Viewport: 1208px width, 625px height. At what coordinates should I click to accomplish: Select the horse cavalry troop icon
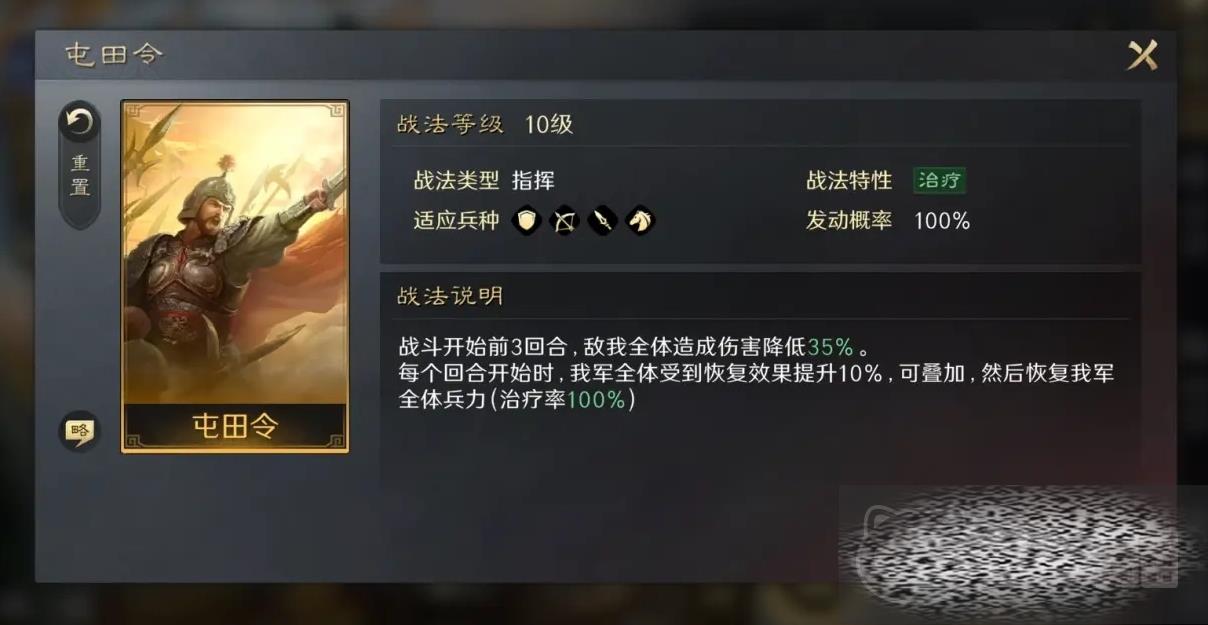[x=640, y=219]
